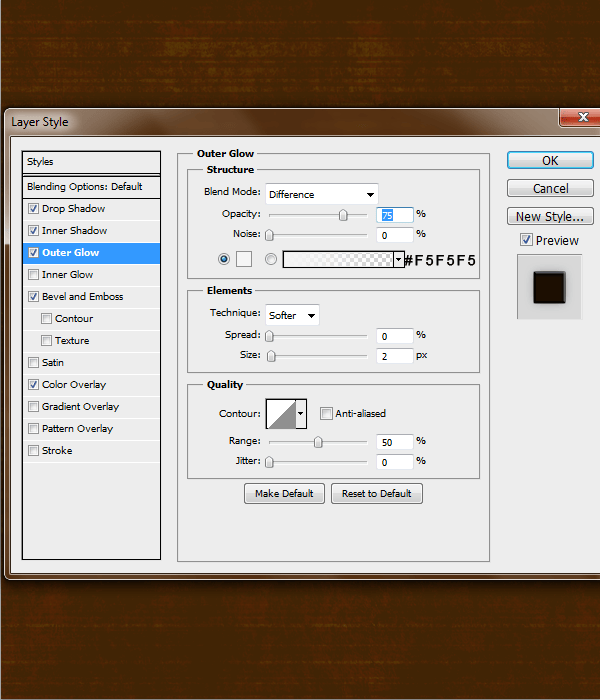Enable the Texture sub-option checkbox
This screenshot has height=700, width=600.
(46, 341)
